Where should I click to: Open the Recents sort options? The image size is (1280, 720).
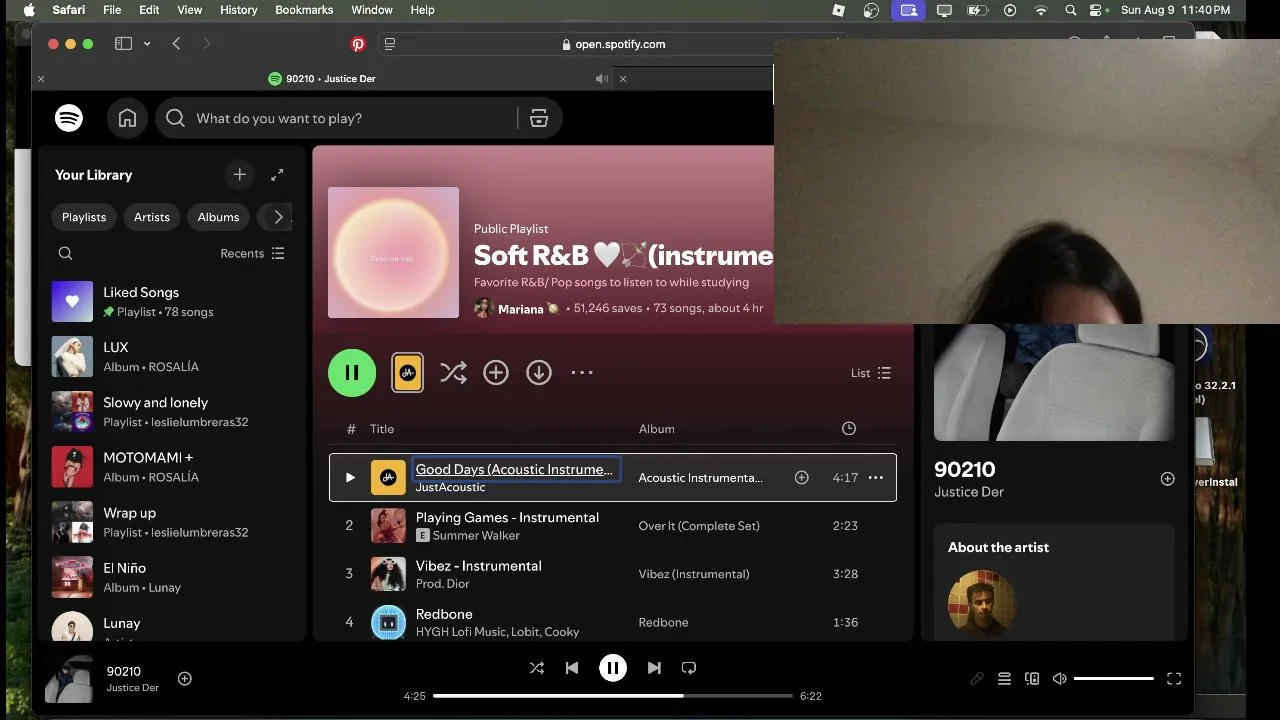click(252, 253)
